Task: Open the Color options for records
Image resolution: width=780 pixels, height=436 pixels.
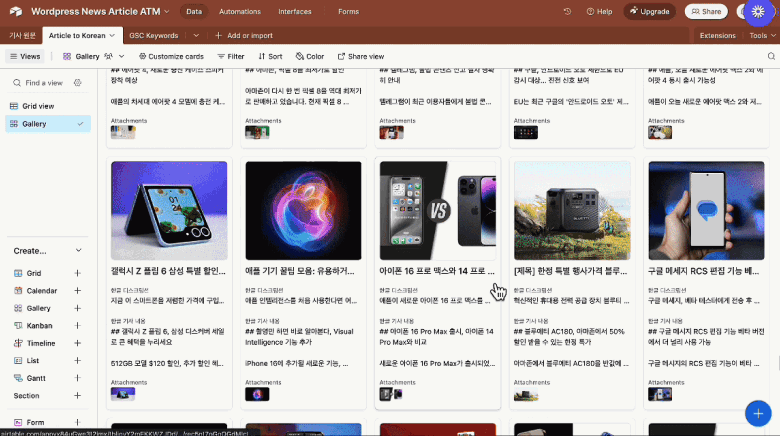Action: tap(309, 57)
